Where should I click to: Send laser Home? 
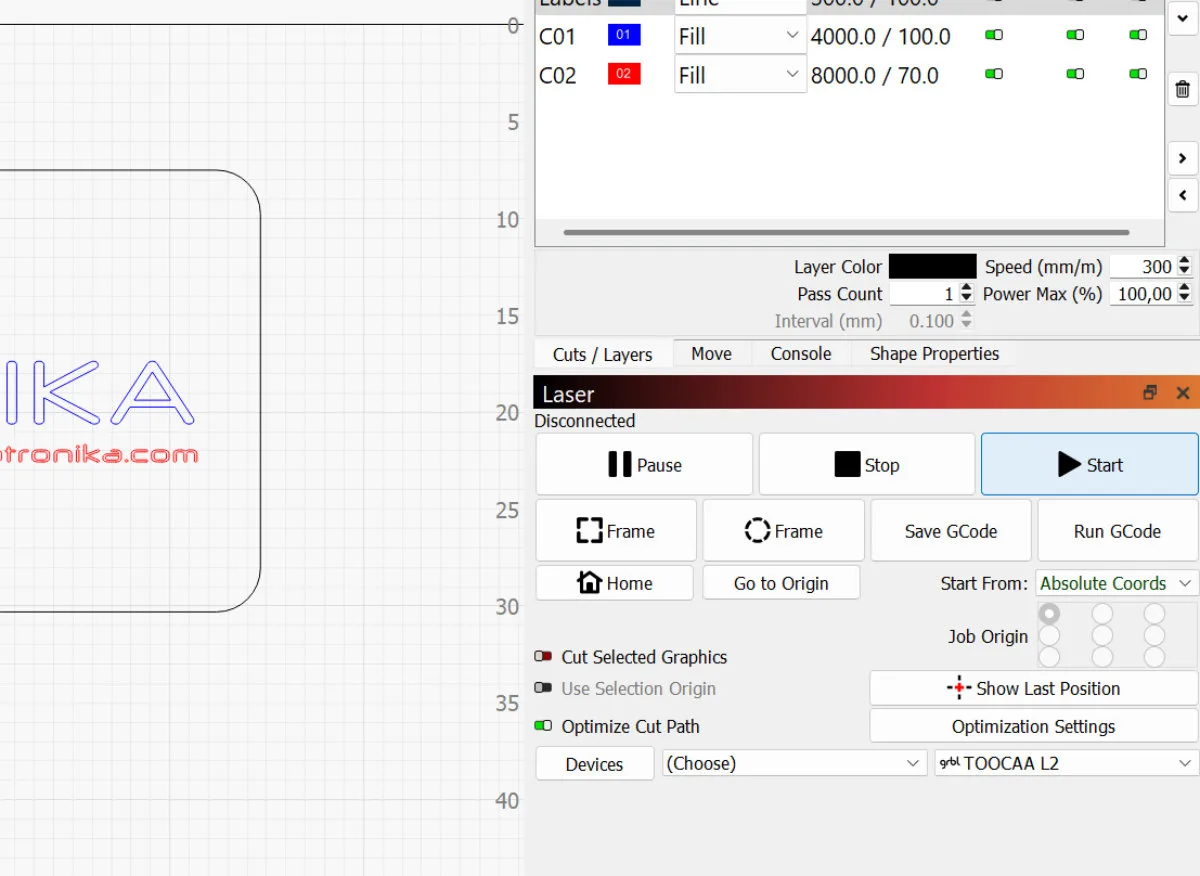pyautogui.click(x=614, y=583)
